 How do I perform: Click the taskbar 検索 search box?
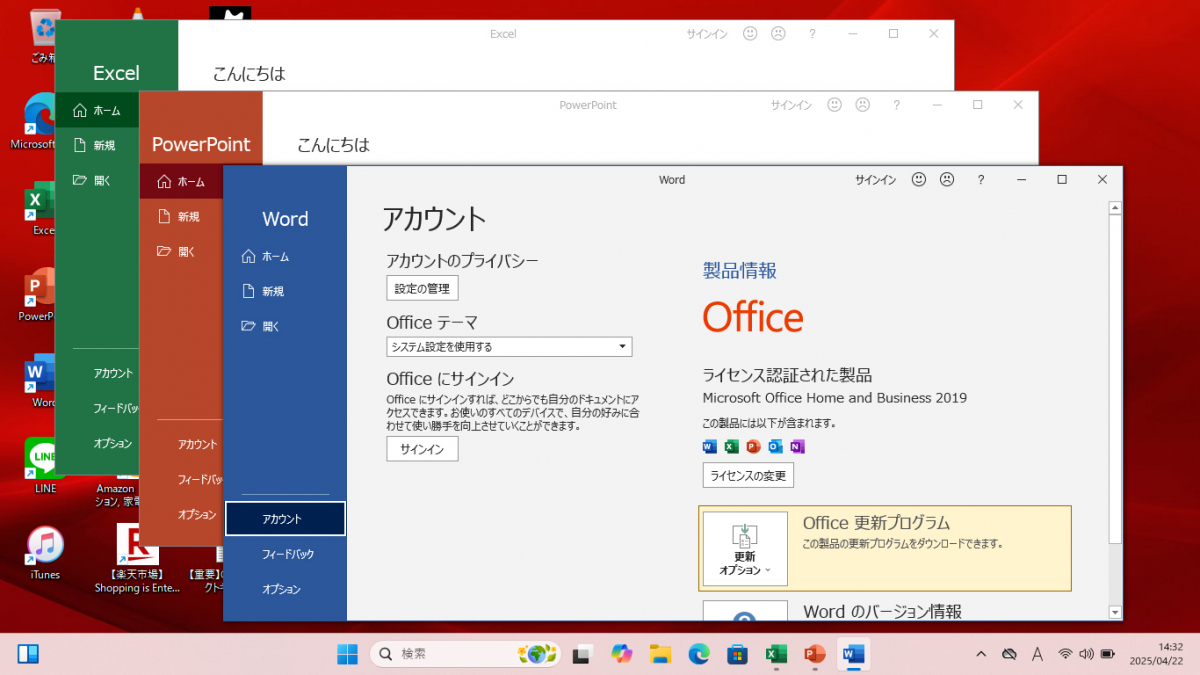466,654
